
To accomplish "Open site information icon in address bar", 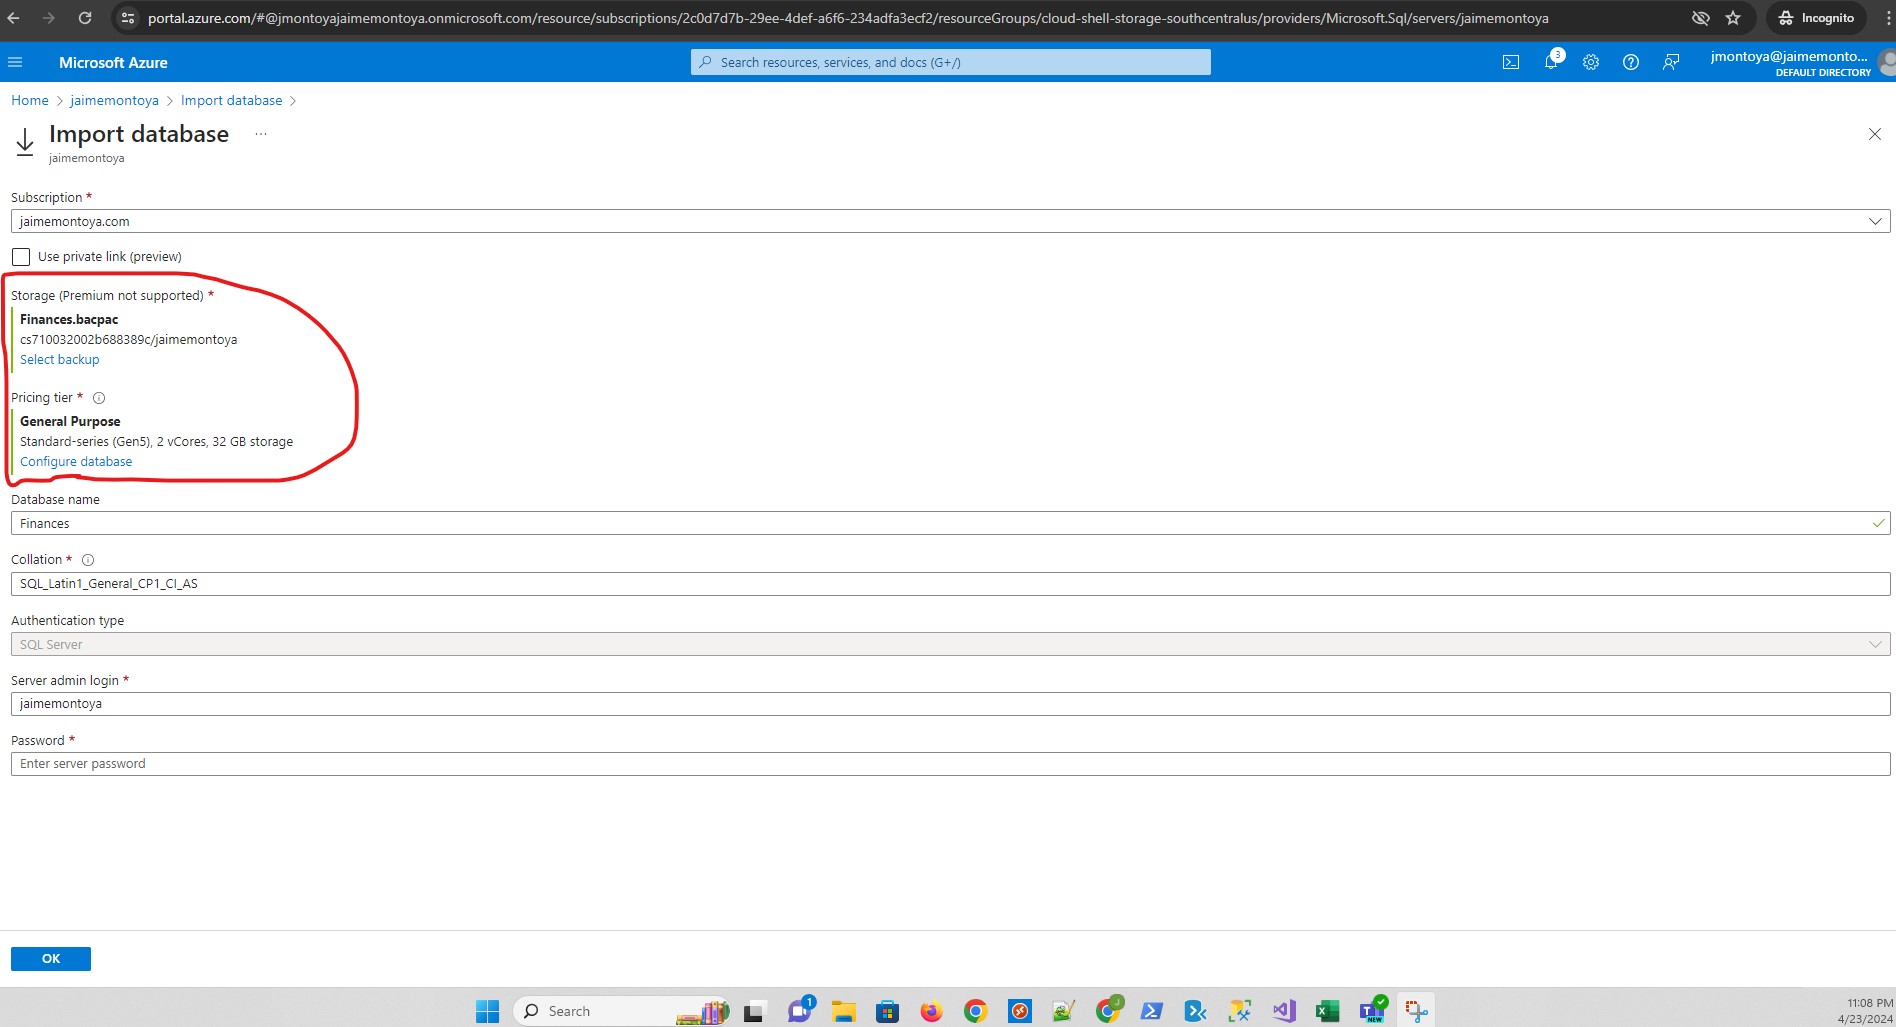I will click(x=128, y=18).
